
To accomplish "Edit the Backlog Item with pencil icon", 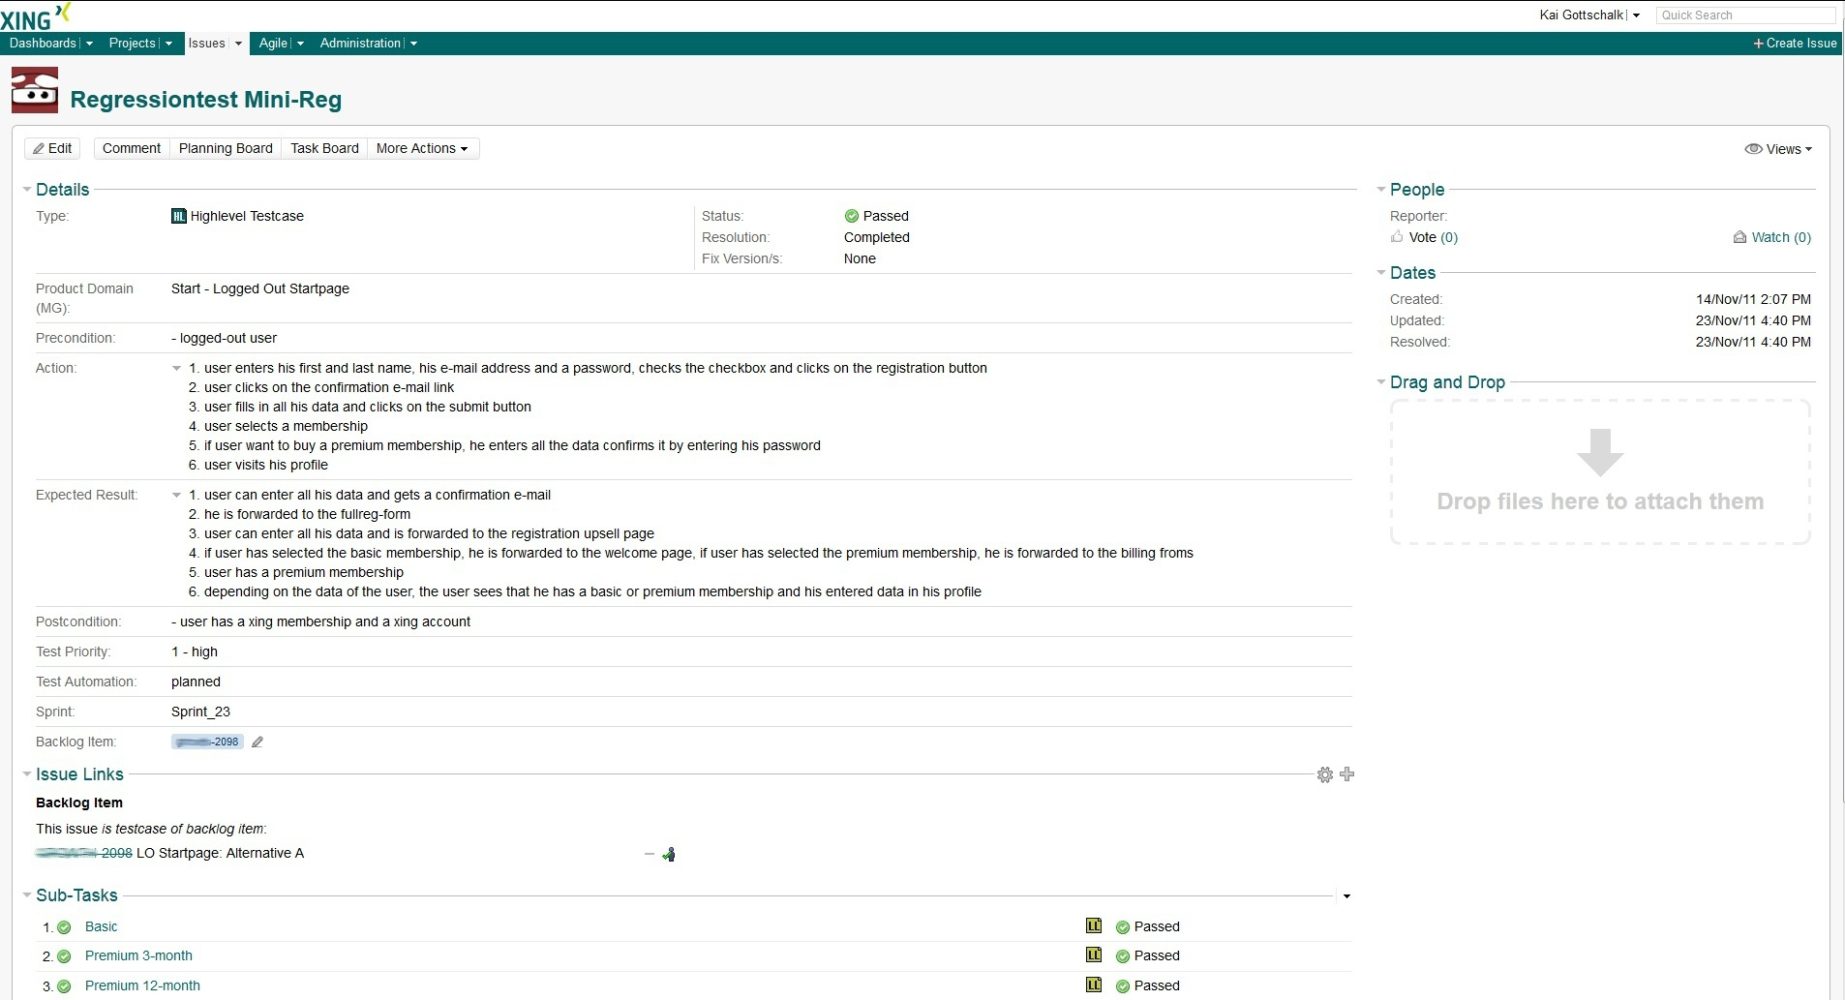I will point(257,741).
